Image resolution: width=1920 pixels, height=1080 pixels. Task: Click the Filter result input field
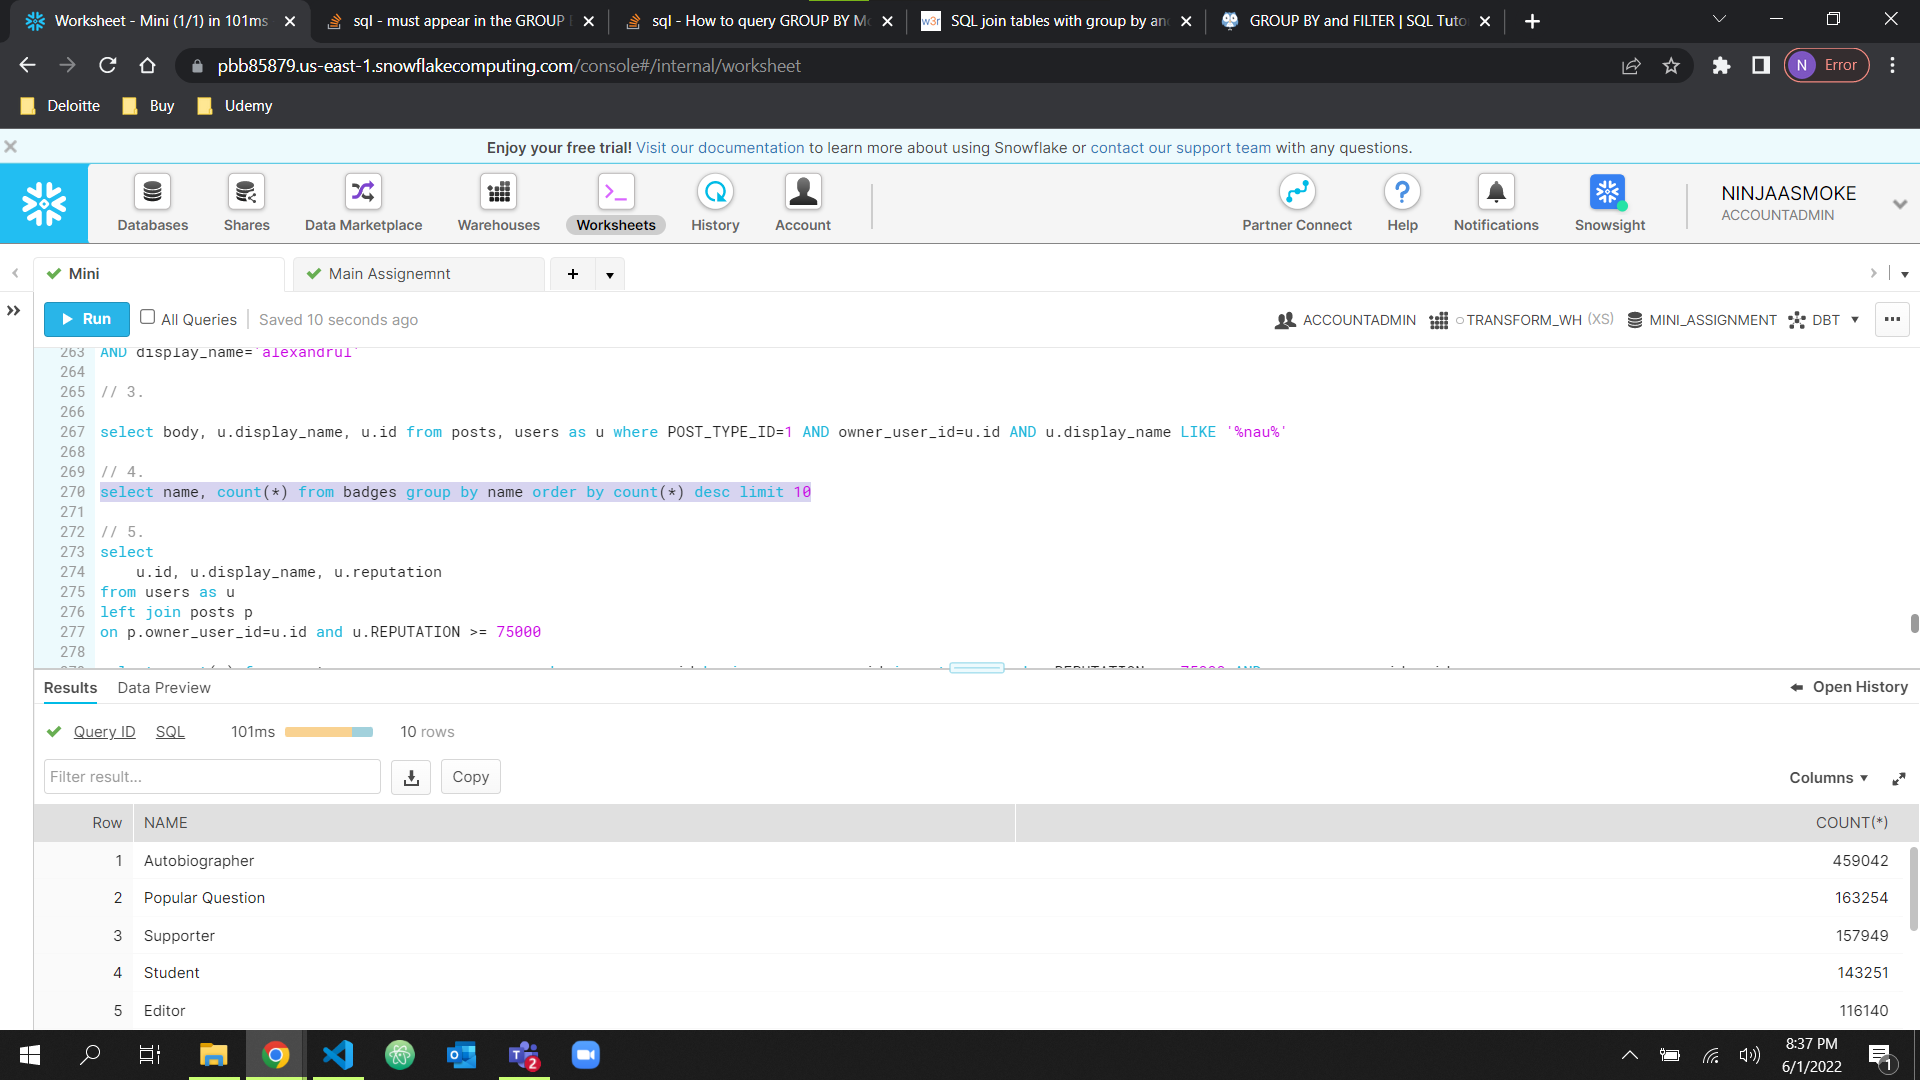[x=211, y=777]
